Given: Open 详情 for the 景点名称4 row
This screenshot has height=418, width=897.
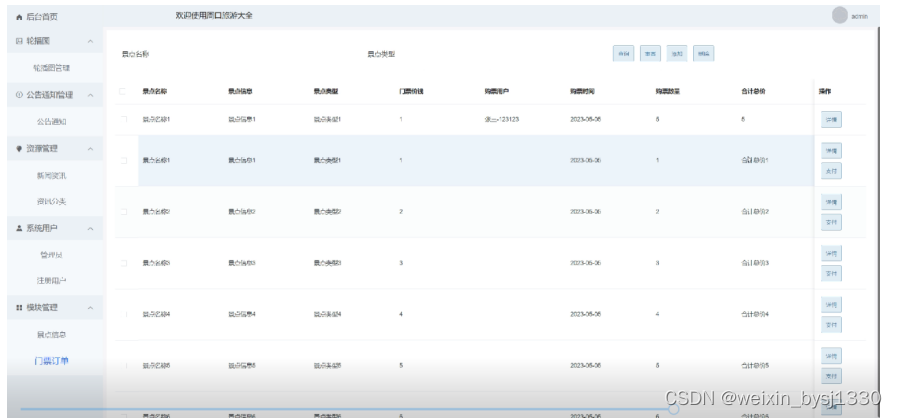Looking at the screenshot, I should pyautogui.click(x=831, y=305).
